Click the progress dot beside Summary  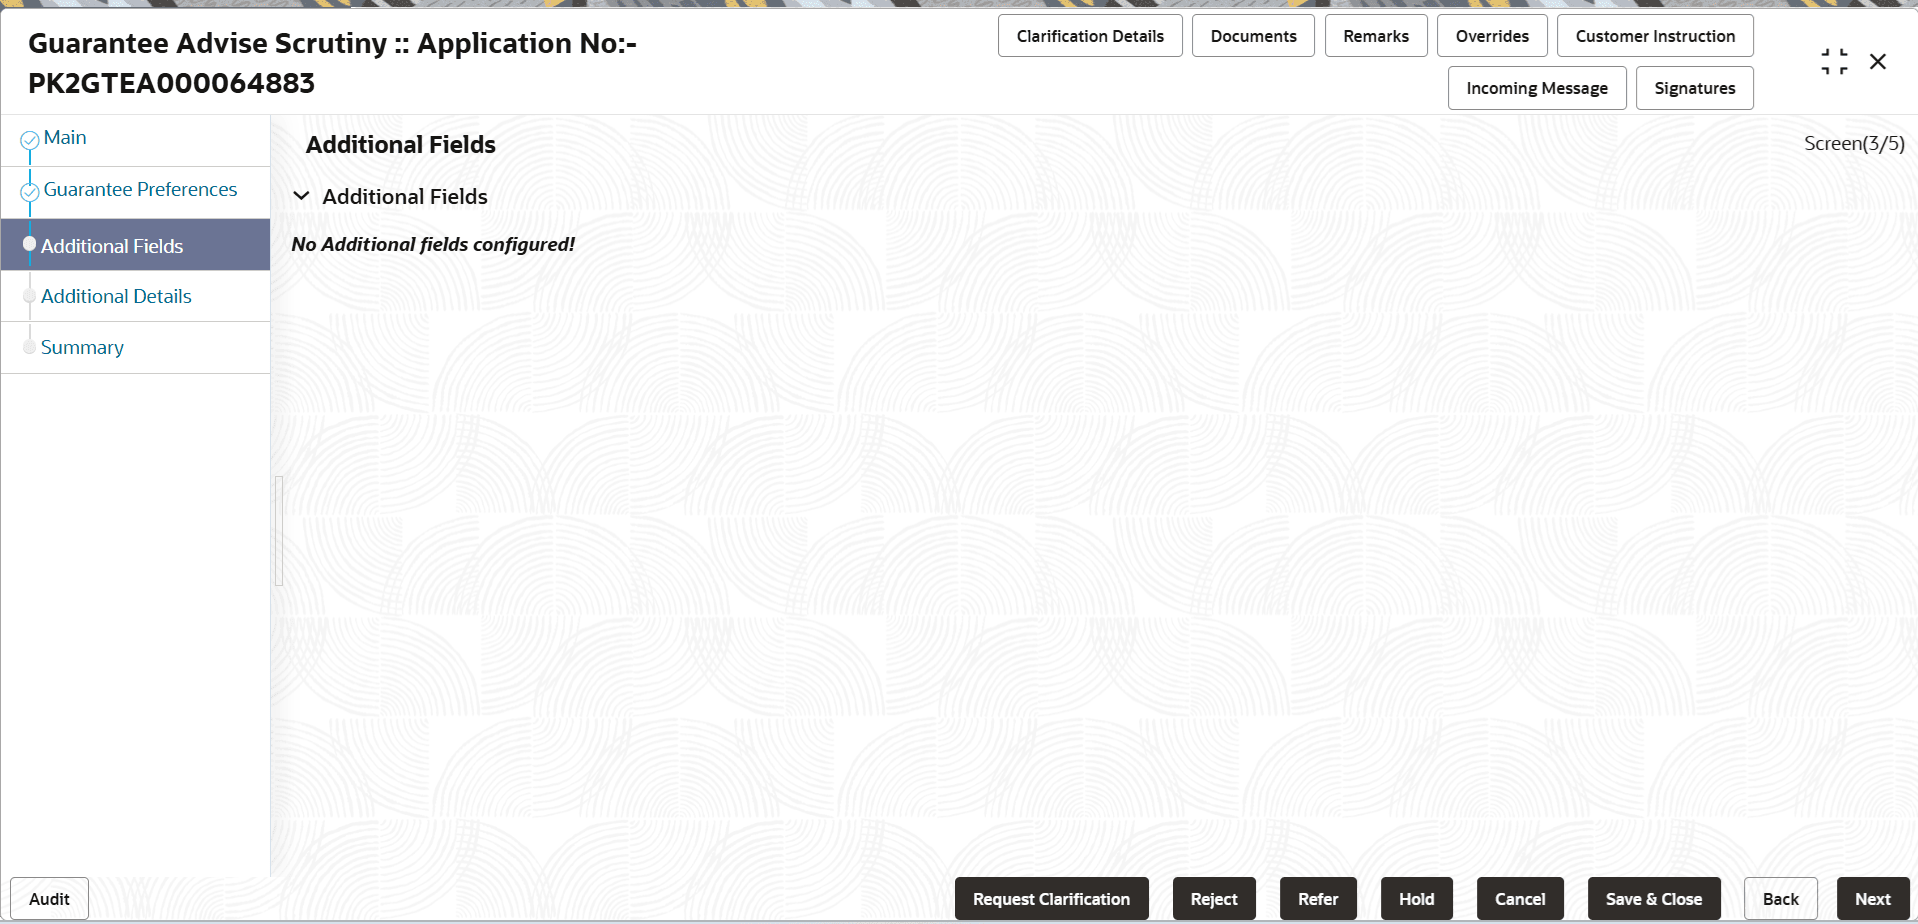31,345
